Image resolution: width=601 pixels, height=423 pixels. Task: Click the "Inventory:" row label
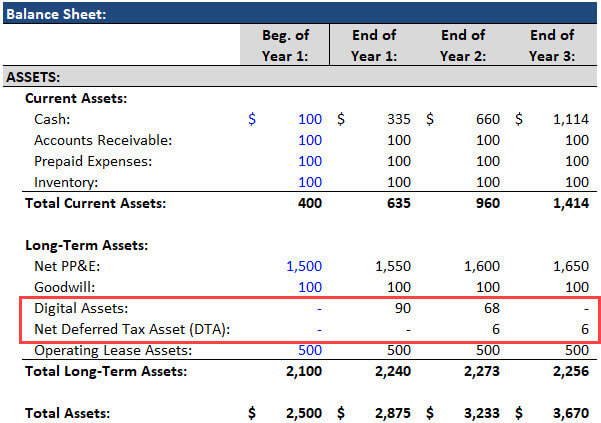[66, 182]
